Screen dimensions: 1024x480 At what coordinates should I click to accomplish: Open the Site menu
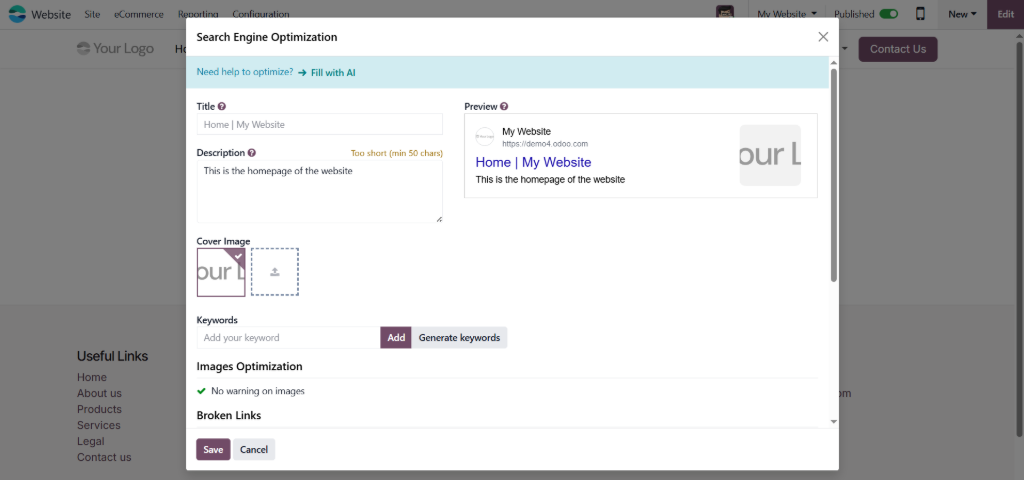coord(92,14)
